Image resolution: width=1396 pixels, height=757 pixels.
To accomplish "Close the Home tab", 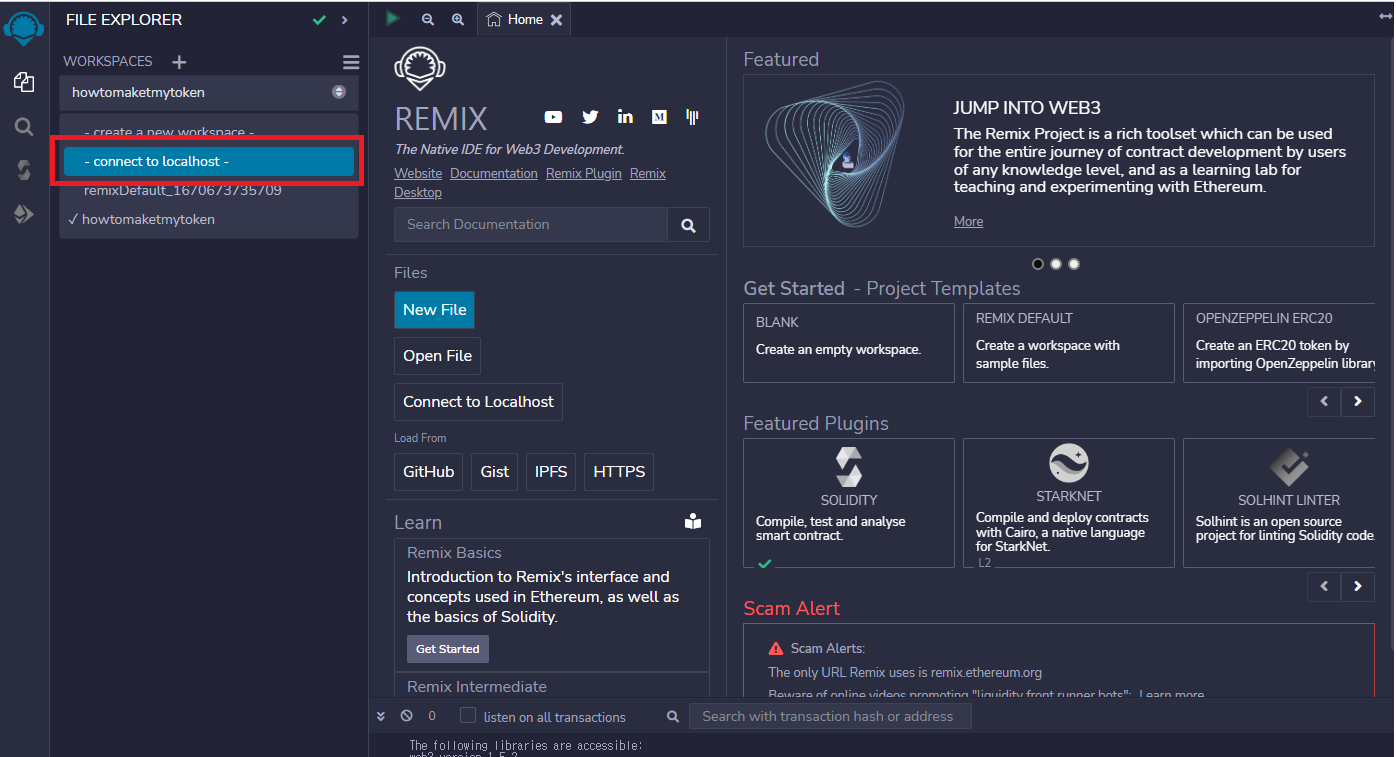I will [556, 20].
